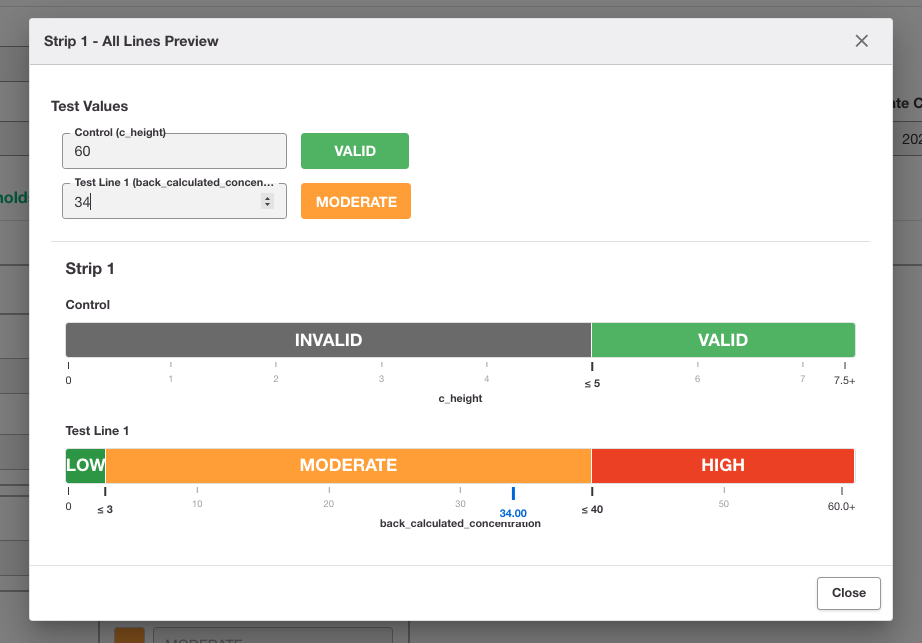922x643 pixels.
Task: Click the dialog title 'Strip 1 - All Lines Preview'
Action: coord(131,41)
